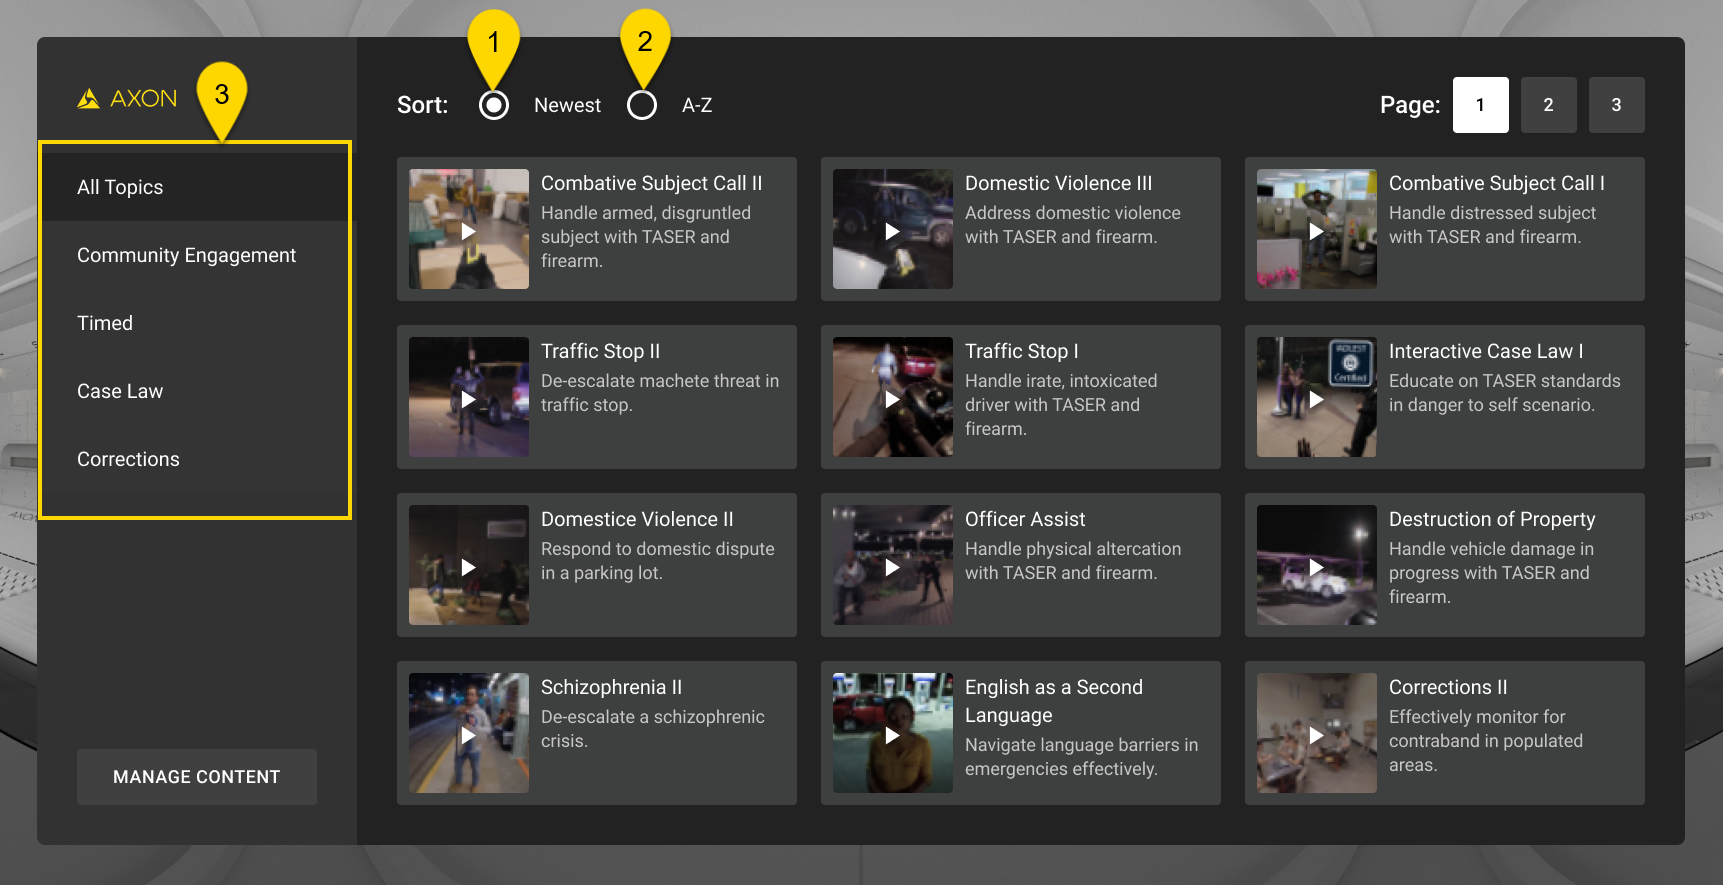Open Domestice Violence II title text
1723x885 pixels.
[637, 519]
